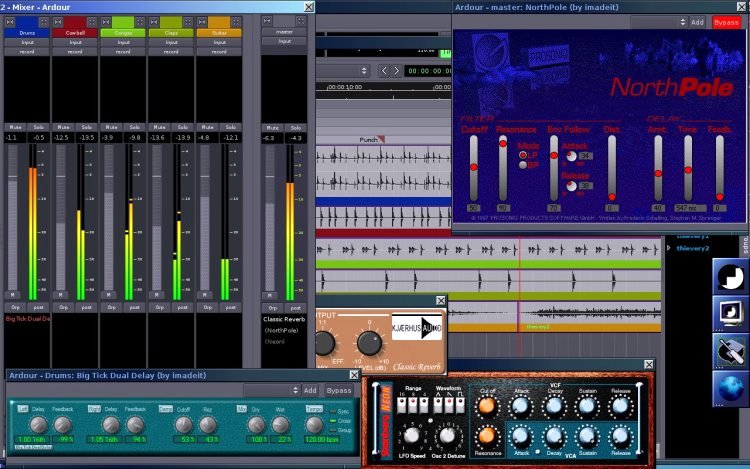The width and height of the screenshot is (750, 469).
Task: Click the narrow-strip icon on Cowbell channel
Action: pos(58,22)
